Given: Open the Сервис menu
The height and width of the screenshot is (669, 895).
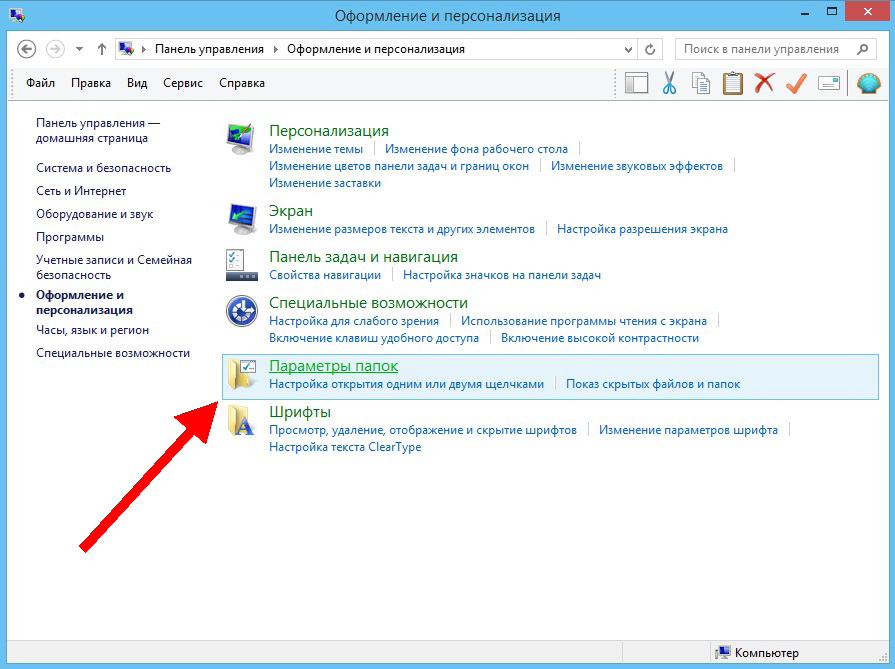Looking at the screenshot, I should [x=183, y=83].
